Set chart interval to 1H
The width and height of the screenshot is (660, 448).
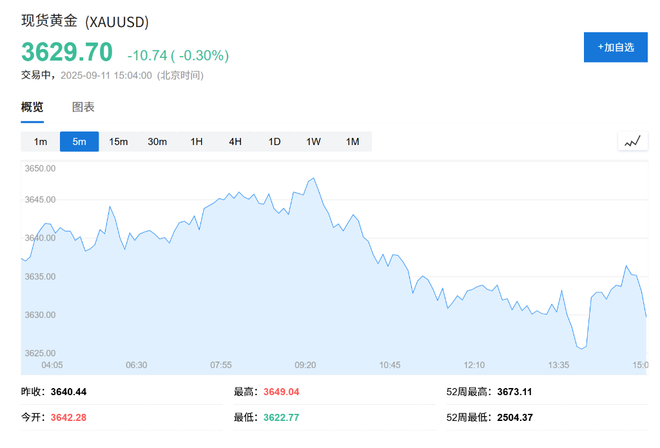tap(197, 142)
